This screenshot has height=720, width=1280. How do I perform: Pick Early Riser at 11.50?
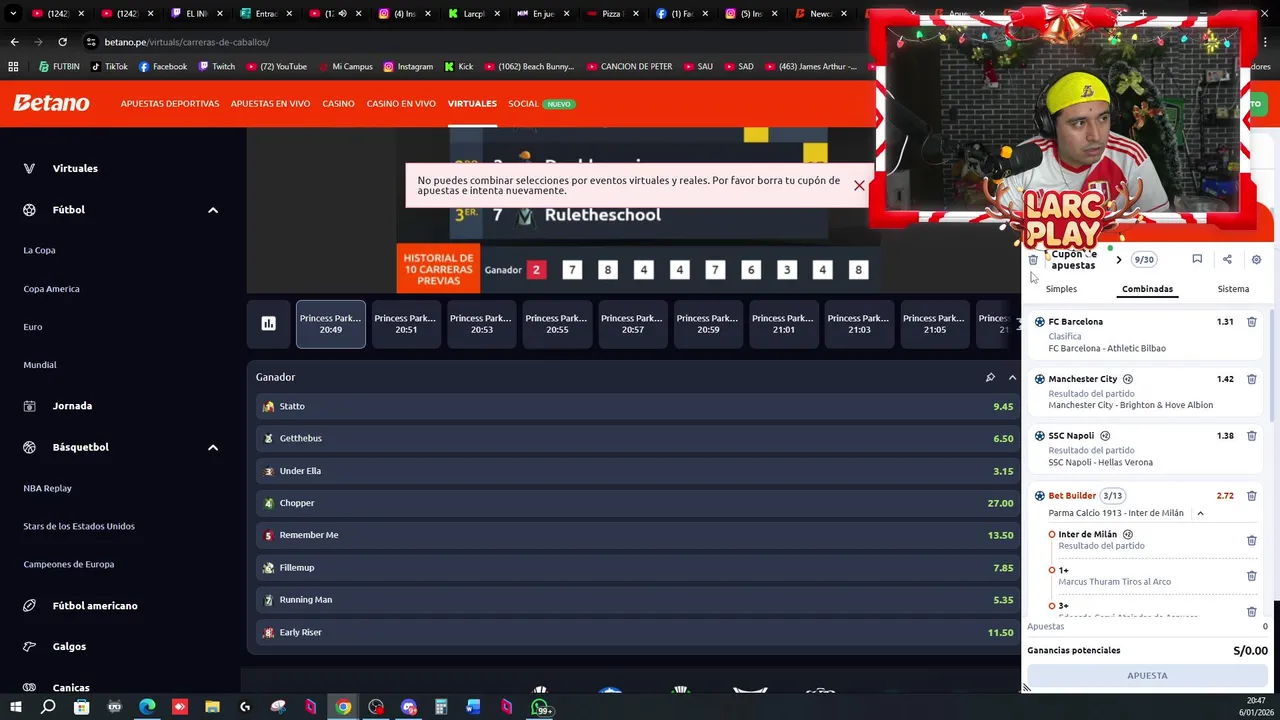point(635,632)
